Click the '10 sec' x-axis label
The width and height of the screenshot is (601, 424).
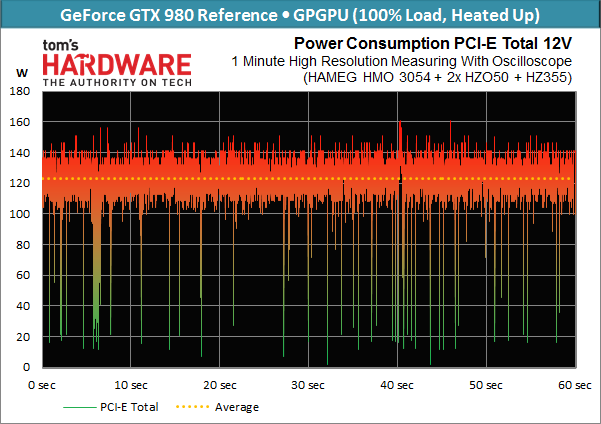coord(131,385)
